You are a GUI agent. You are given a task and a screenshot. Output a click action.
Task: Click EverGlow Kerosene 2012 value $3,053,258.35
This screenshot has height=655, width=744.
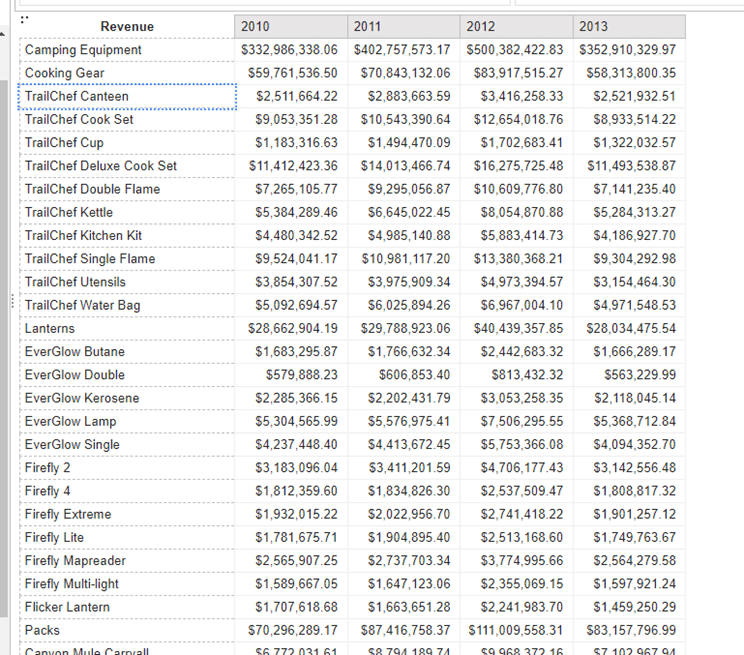pos(522,398)
